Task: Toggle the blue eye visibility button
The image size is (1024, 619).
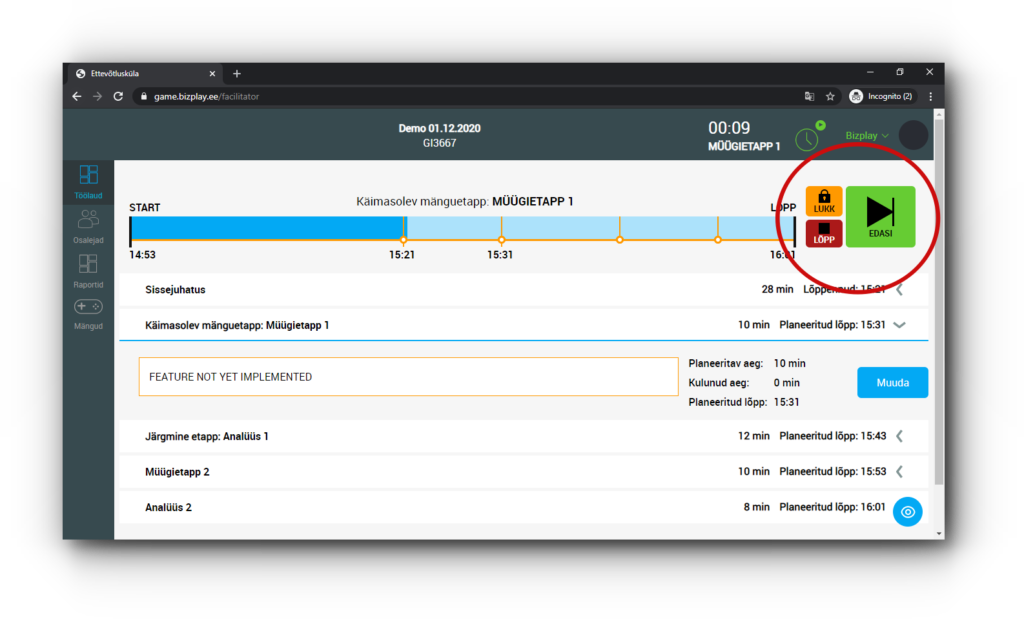Action: pos(907,511)
